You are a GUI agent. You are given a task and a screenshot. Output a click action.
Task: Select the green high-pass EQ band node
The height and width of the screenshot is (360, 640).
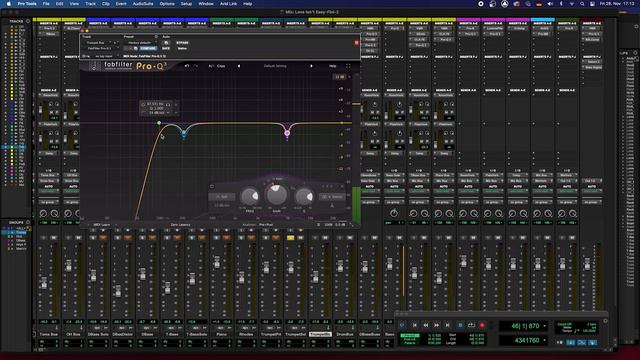click(x=159, y=122)
